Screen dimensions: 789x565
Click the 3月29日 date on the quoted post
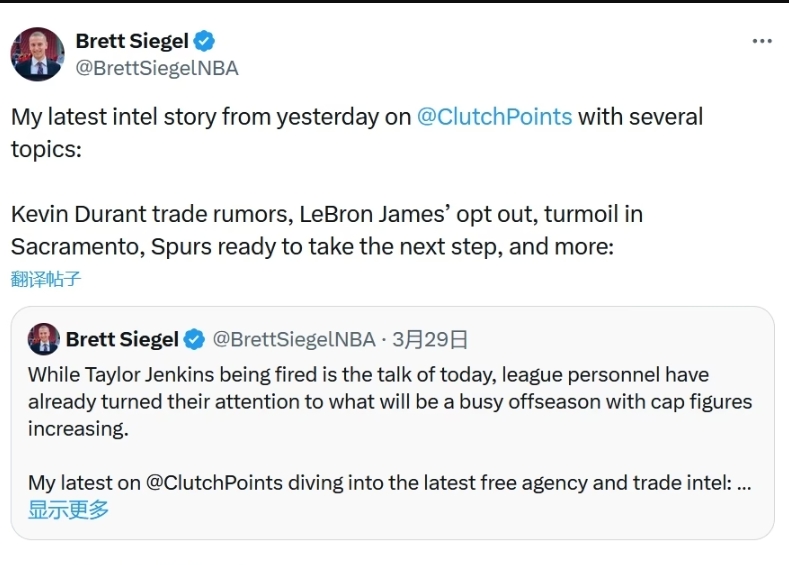(430, 340)
